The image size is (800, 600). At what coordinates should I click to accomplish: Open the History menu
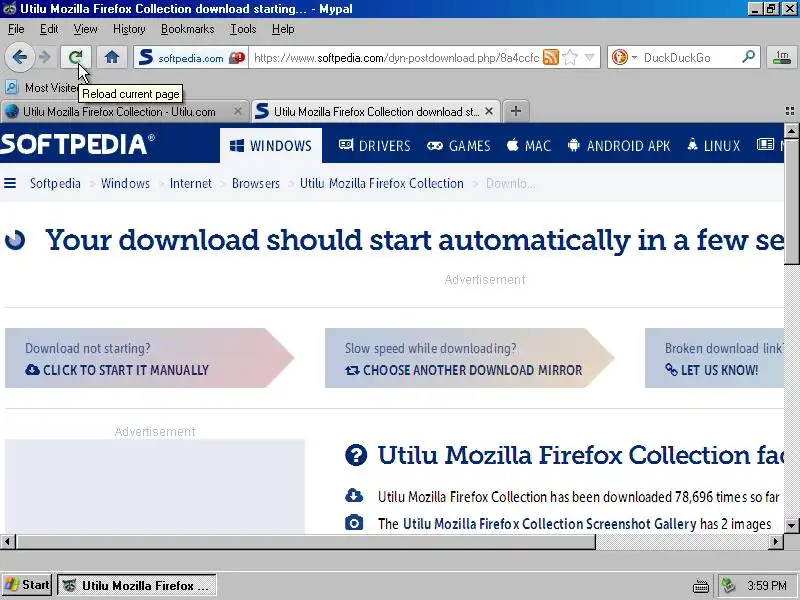click(x=129, y=29)
